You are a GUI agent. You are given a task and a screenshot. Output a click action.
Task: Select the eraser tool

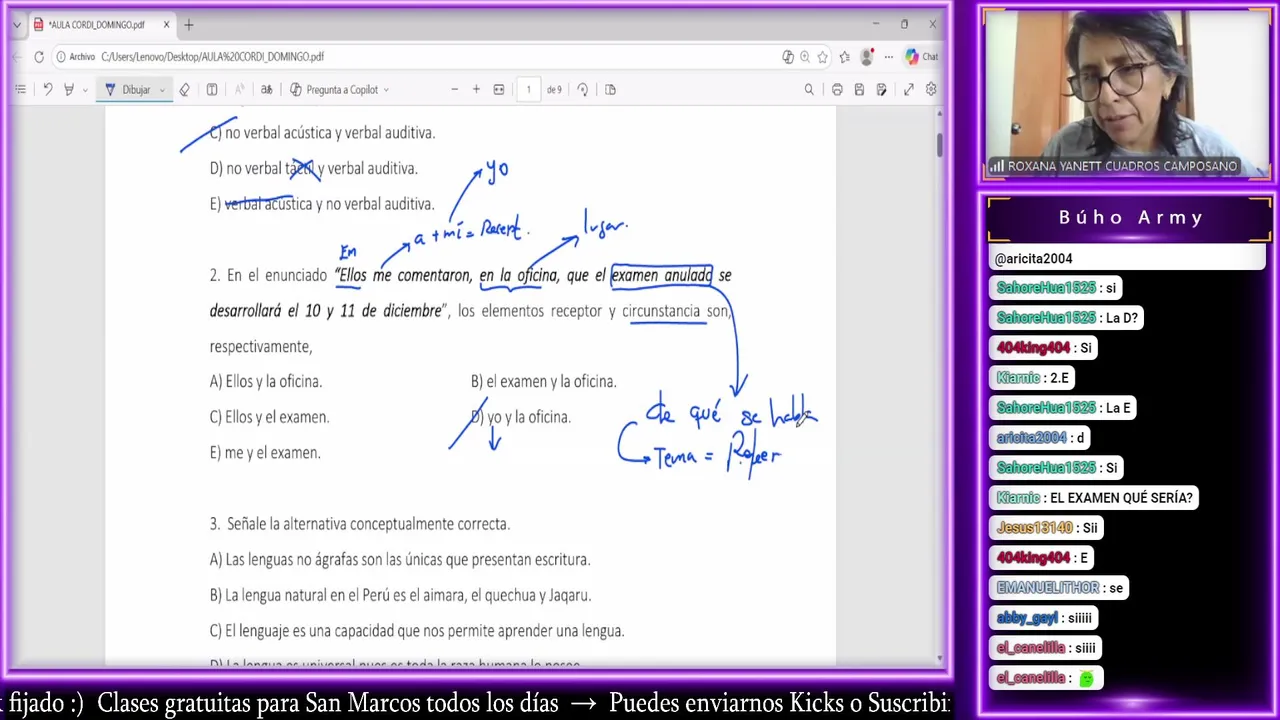click(185, 90)
